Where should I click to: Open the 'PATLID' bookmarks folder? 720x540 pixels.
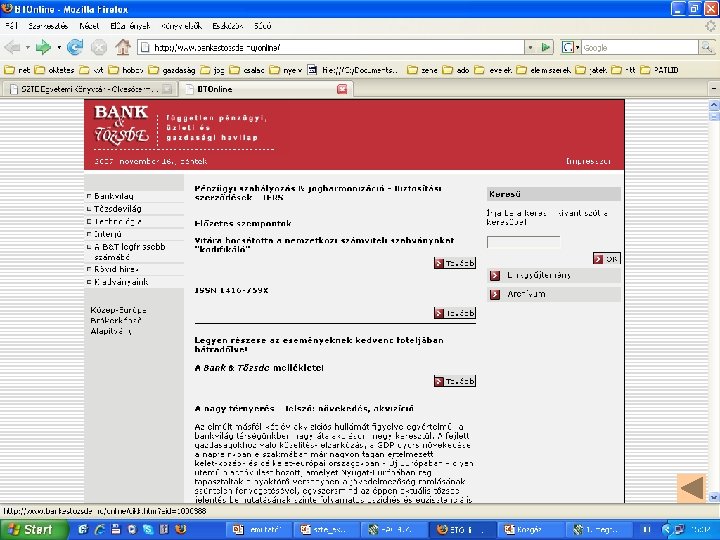(659, 70)
